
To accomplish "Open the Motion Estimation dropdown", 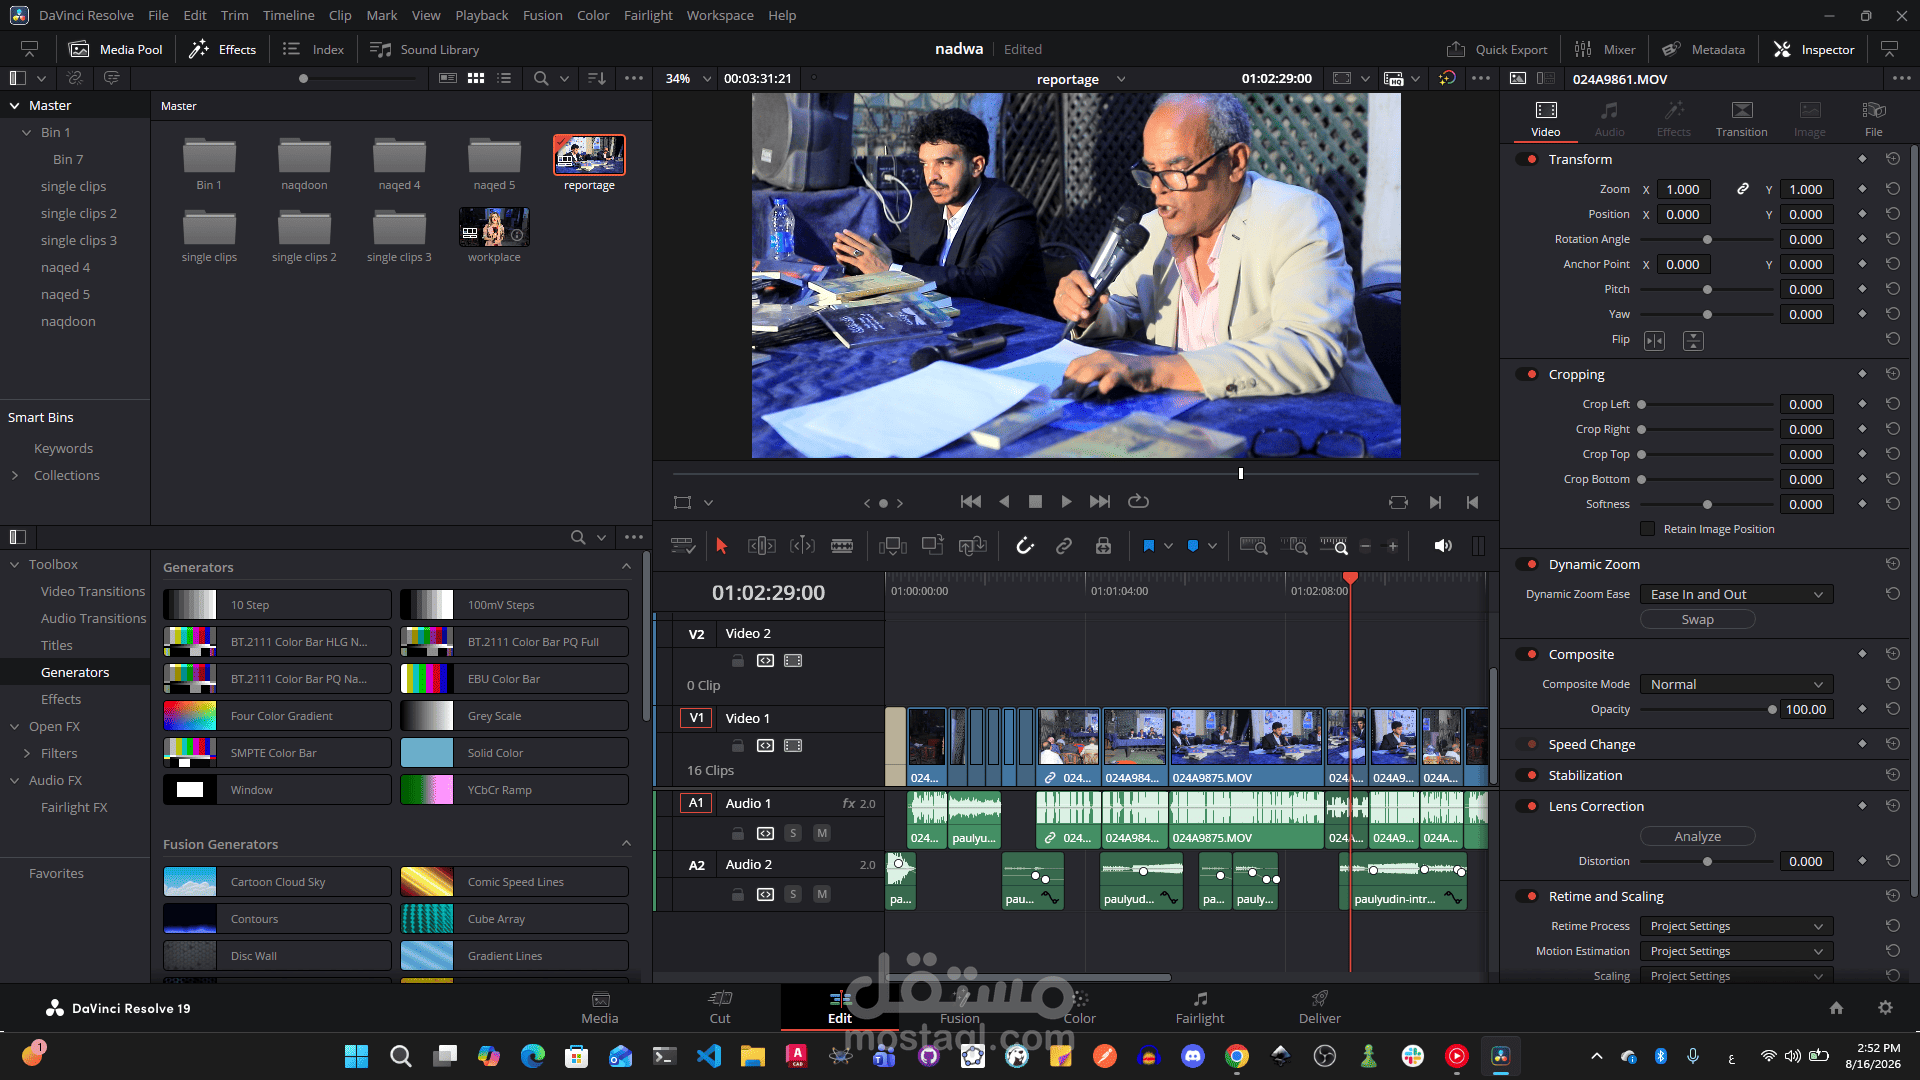I will (1736, 951).
